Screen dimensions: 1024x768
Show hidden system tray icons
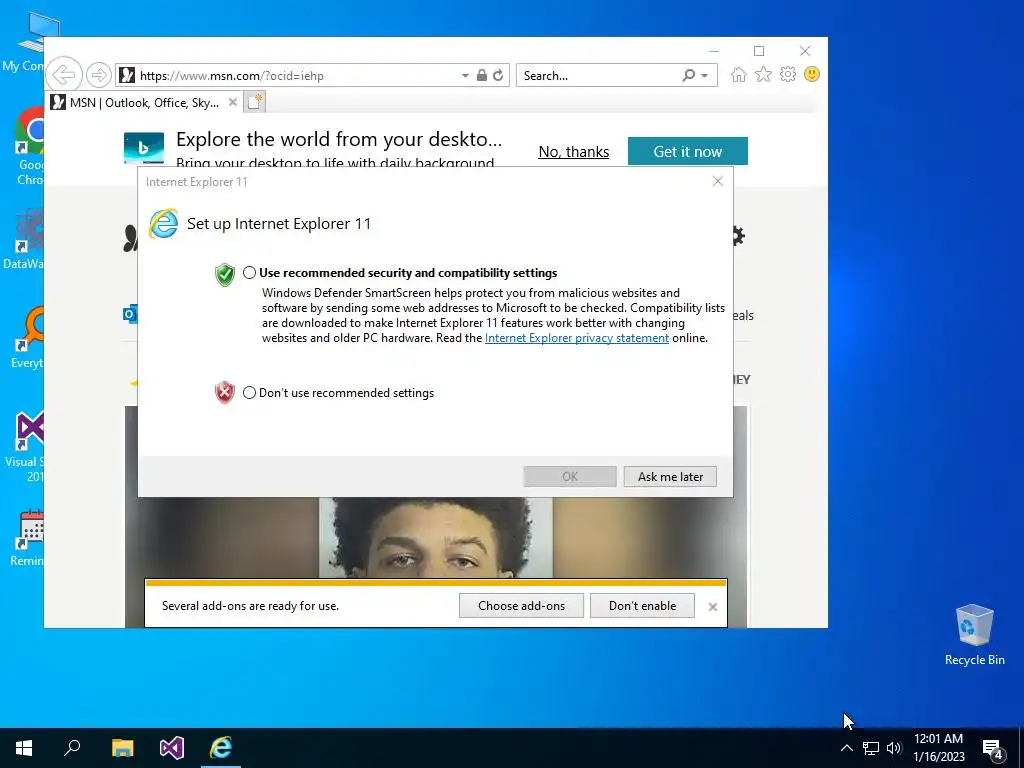coord(846,748)
